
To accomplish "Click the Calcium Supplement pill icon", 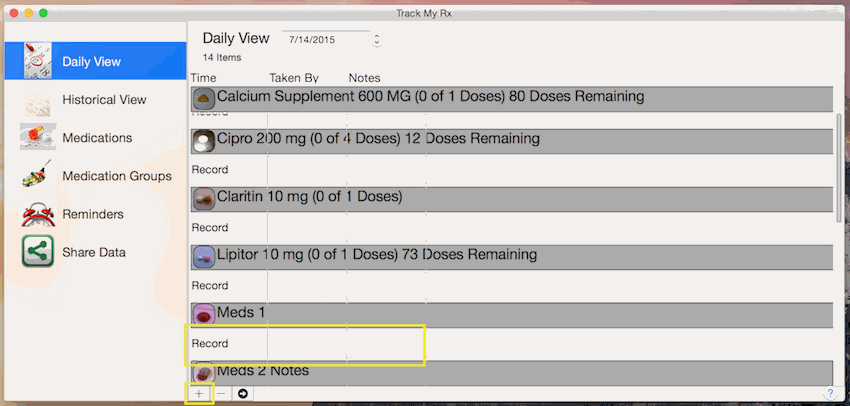I will [x=204, y=99].
